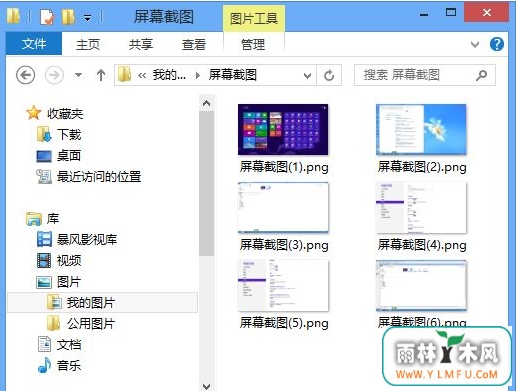517x391 pixels.
Task: Click the 屏幕截图(5).png file name
Action: click(284, 323)
